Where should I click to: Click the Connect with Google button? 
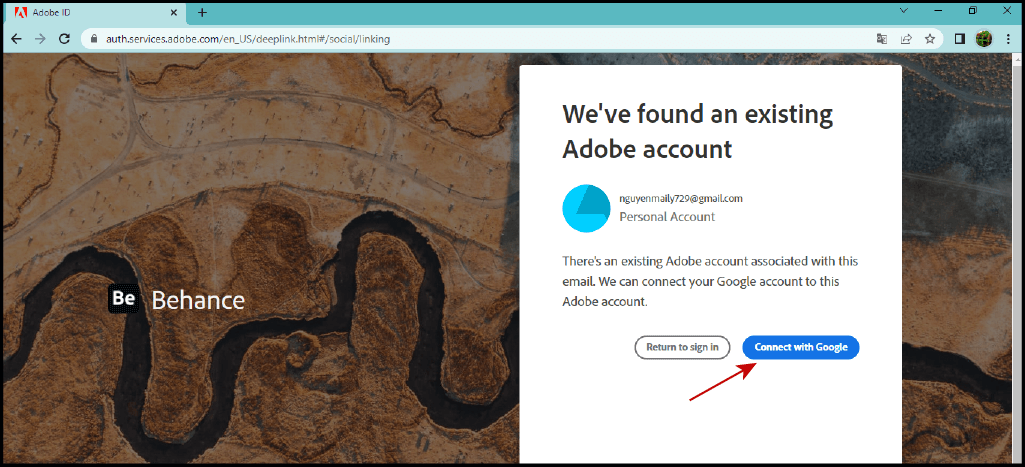click(x=801, y=347)
